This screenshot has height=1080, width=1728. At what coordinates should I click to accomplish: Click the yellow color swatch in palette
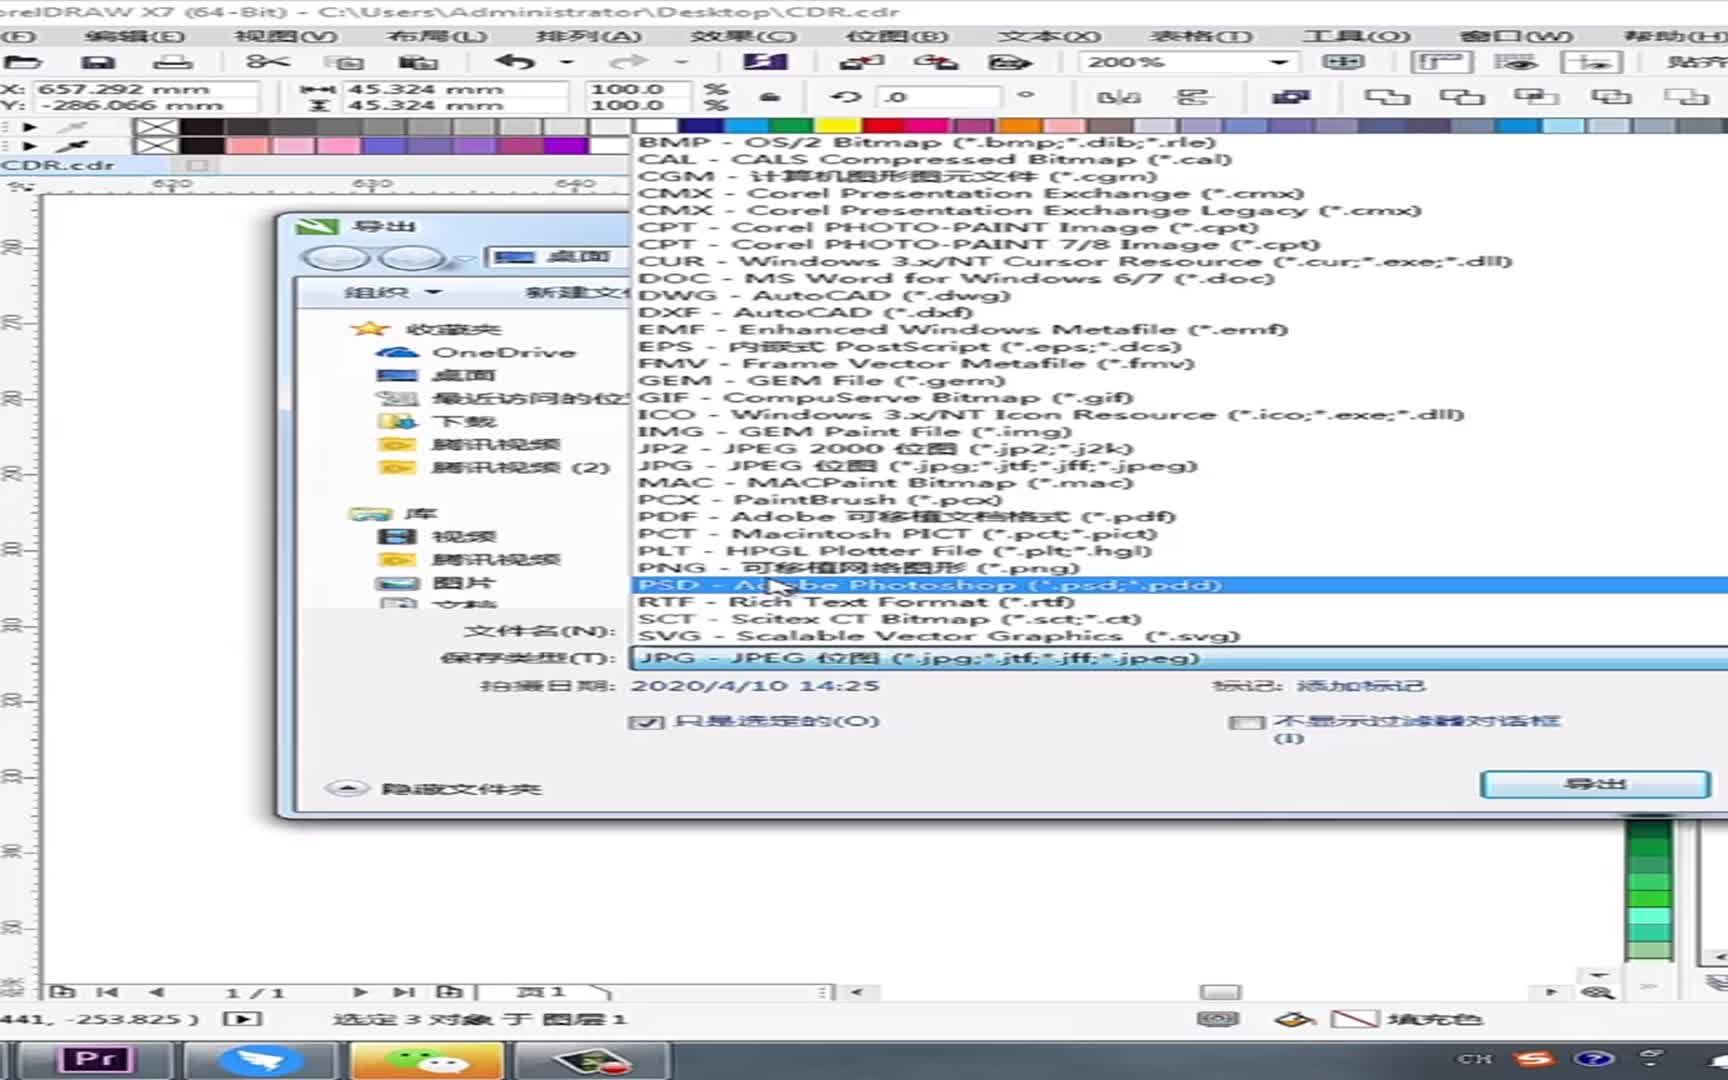838,127
